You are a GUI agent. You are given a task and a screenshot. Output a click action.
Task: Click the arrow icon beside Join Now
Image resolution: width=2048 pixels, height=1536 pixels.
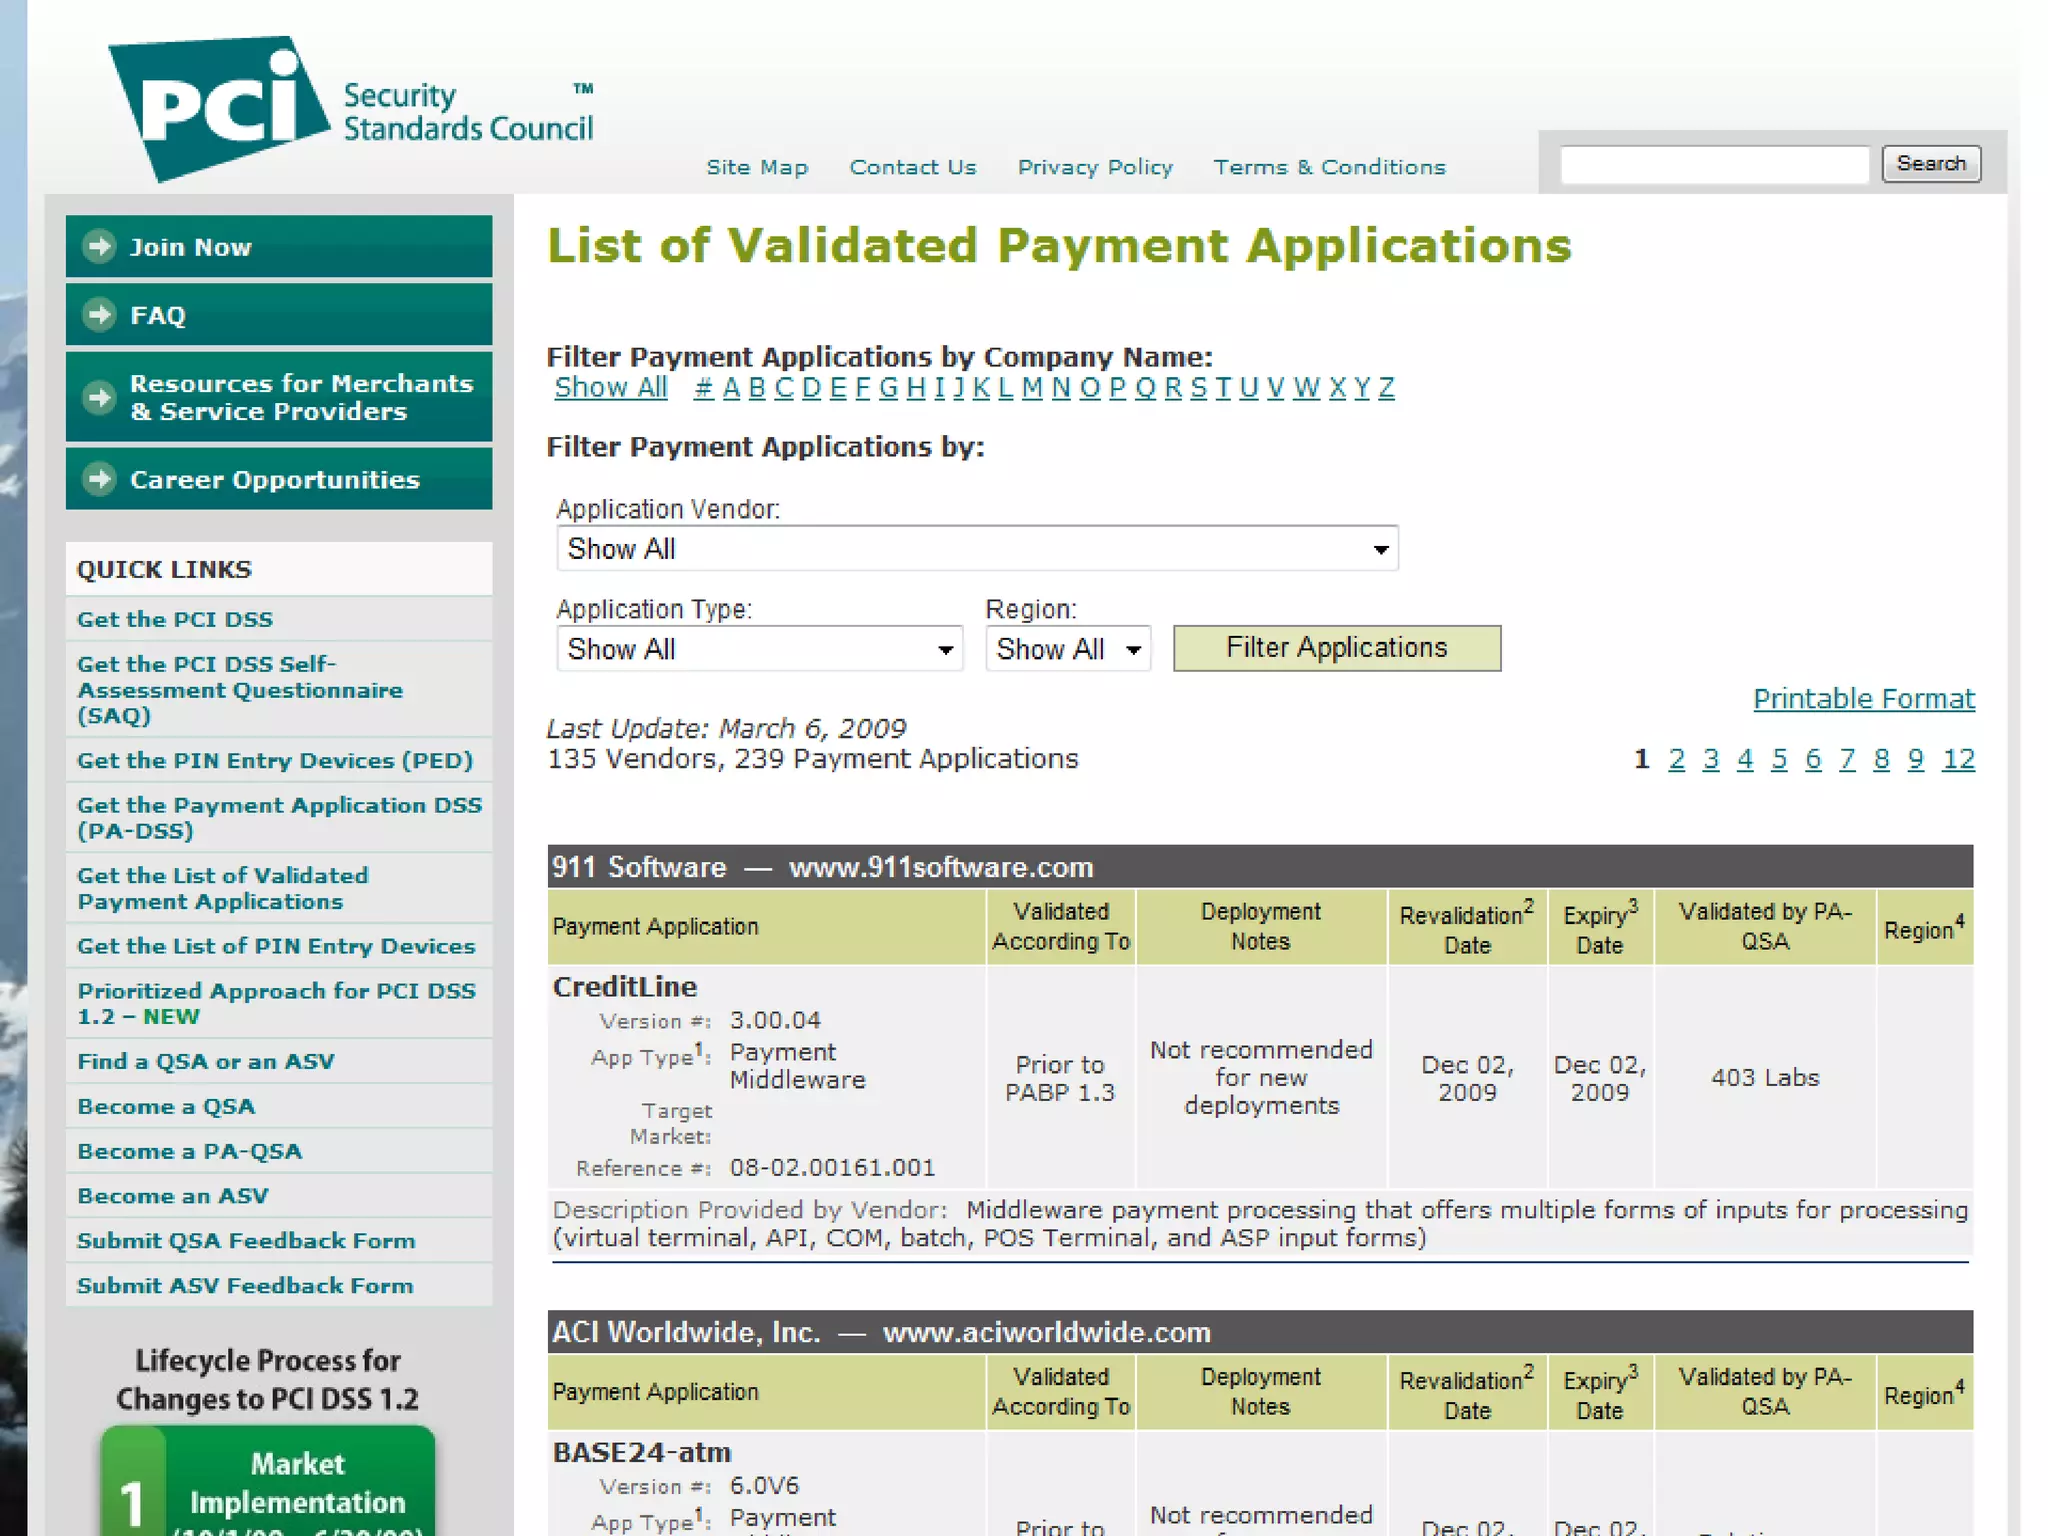click(x=99, y=246)
